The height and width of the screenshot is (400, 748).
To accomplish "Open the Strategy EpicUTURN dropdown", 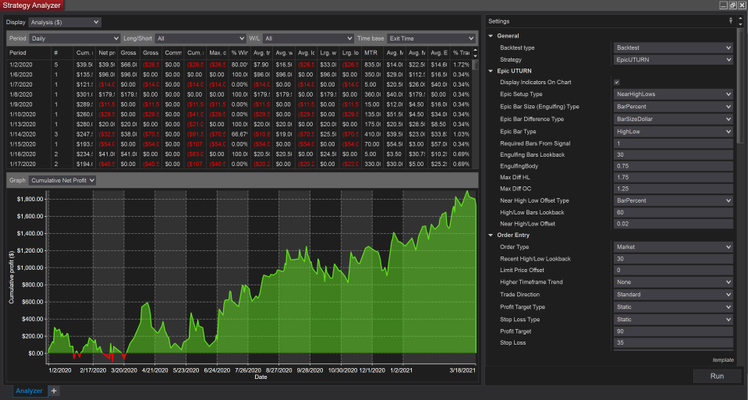I will coord(672,60).
